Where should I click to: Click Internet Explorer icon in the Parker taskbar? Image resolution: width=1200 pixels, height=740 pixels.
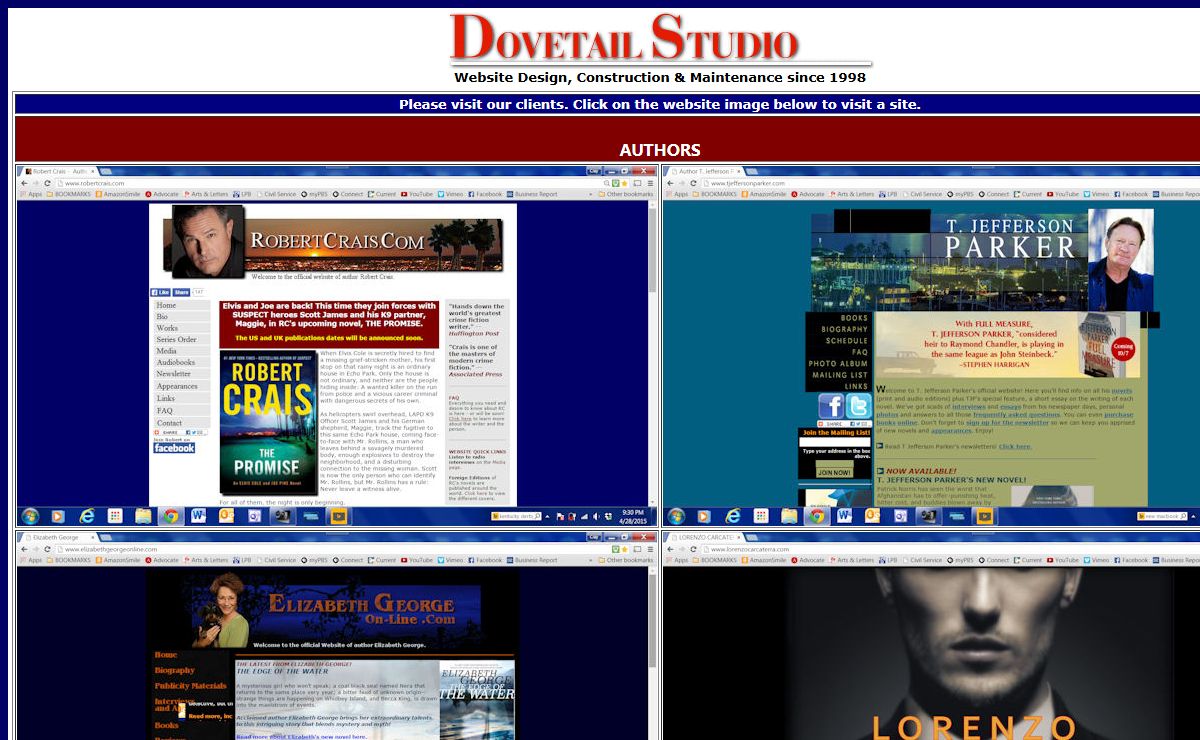[732, 516]
